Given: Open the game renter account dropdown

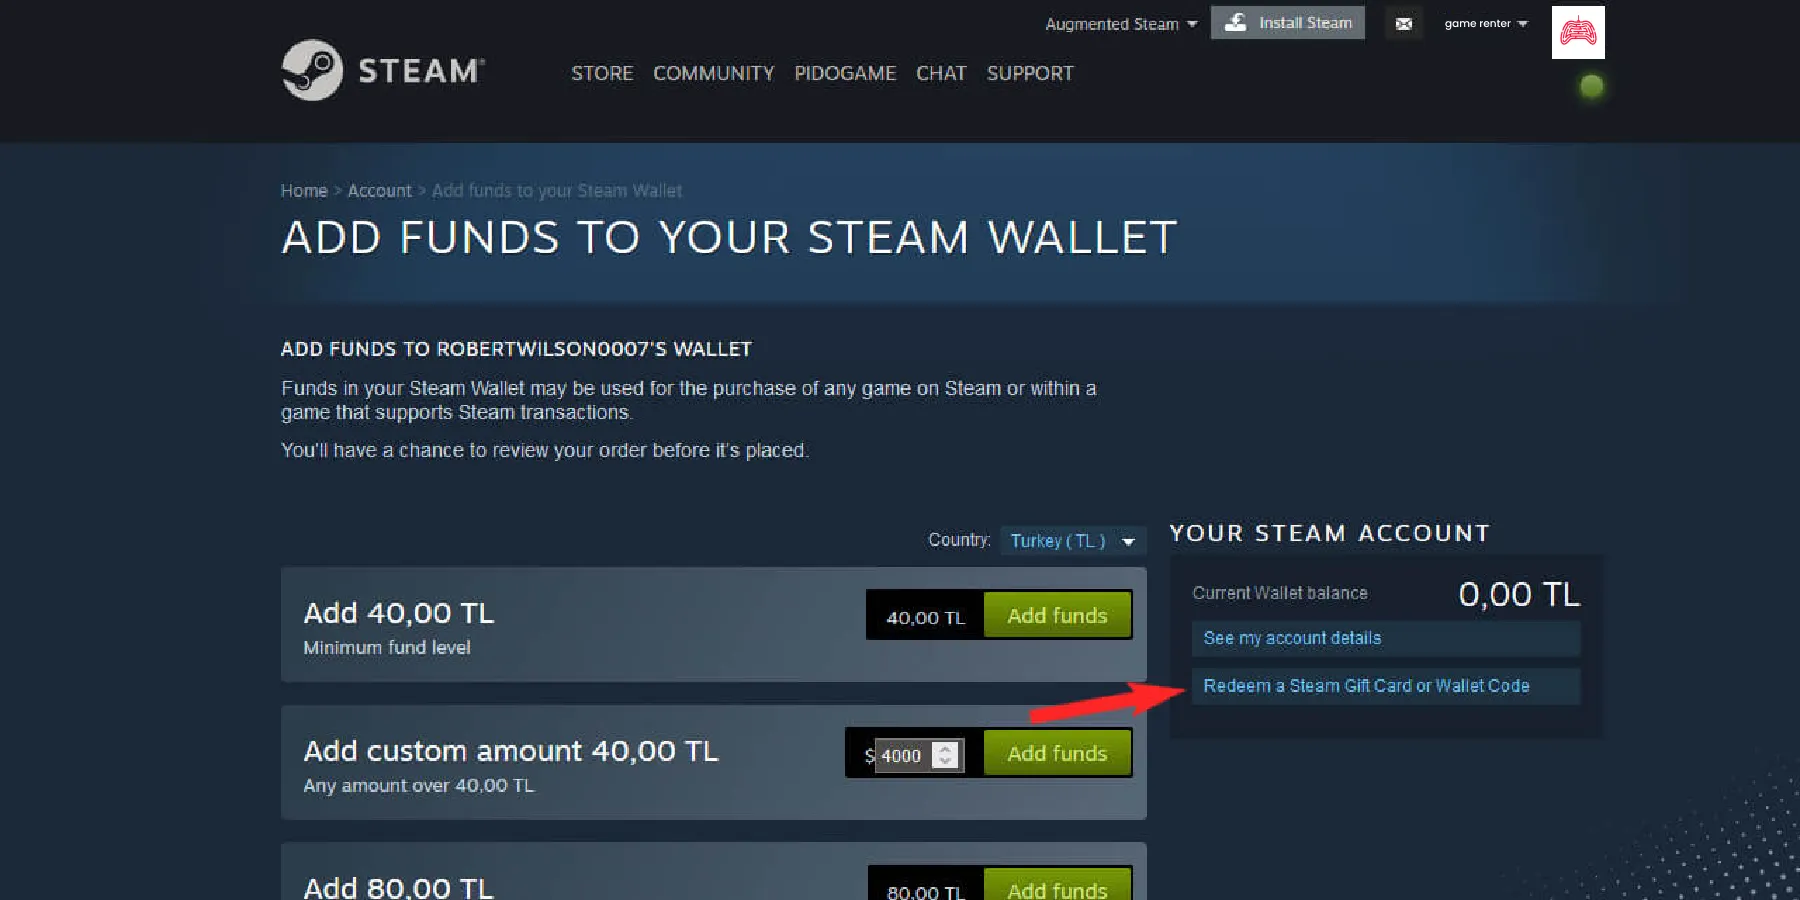Looking at the screenshot, I should 1486,23.
